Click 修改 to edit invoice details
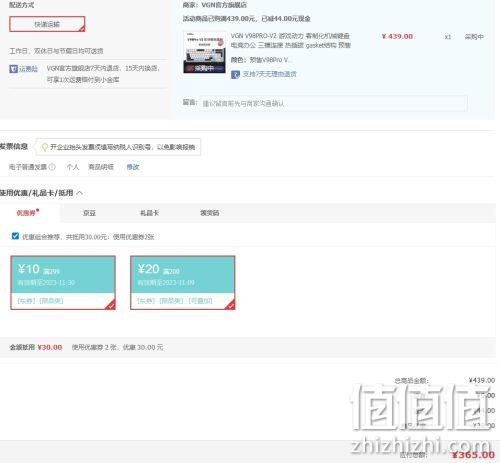 pos(133,167)
